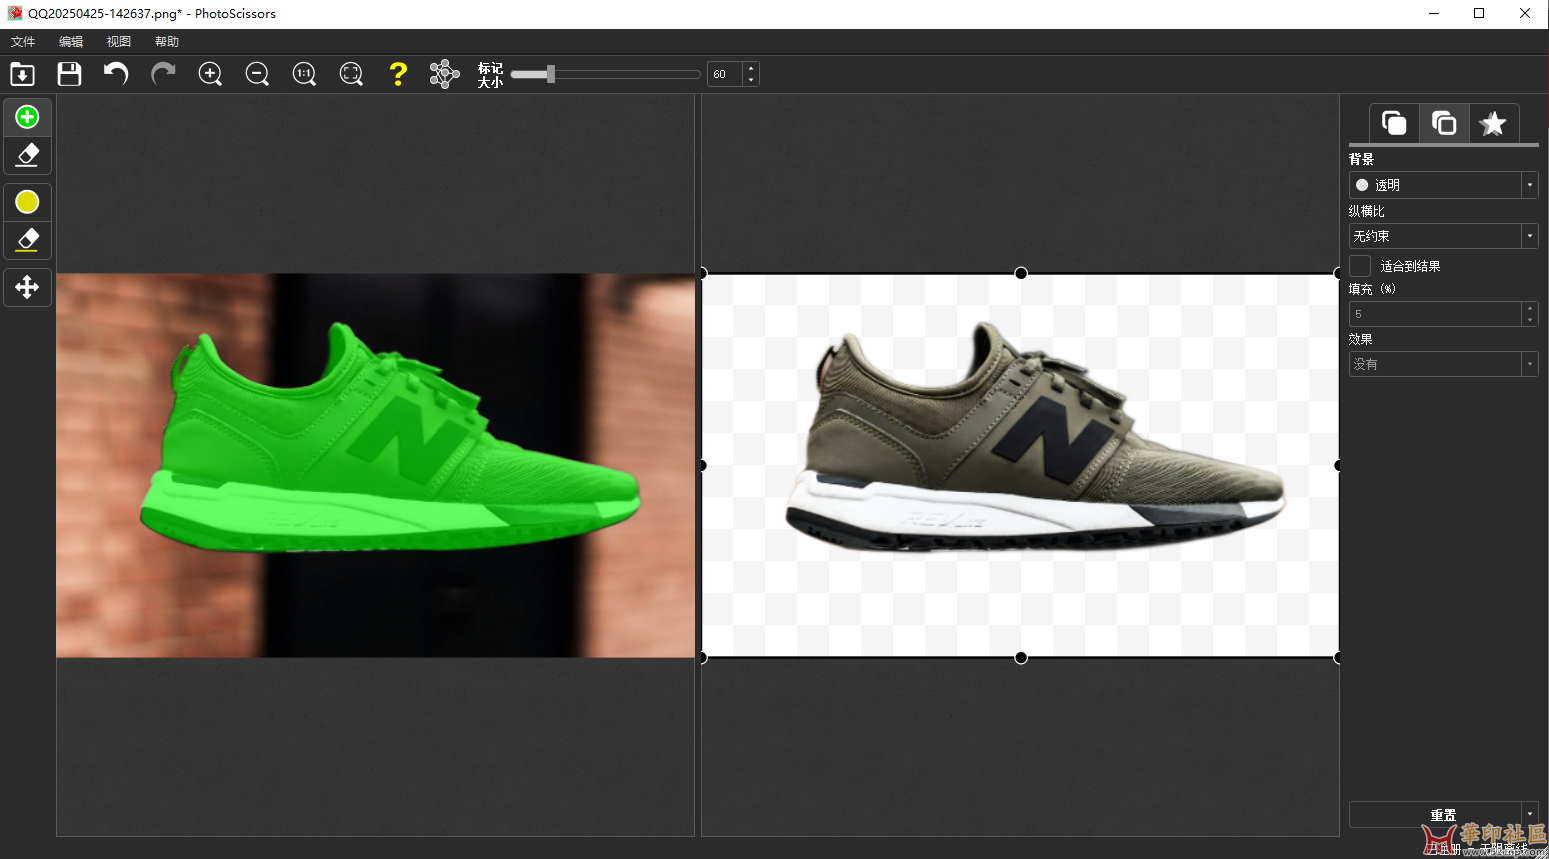Redo the undone action
Screen dimensions: 1549x859
(163, 74)
